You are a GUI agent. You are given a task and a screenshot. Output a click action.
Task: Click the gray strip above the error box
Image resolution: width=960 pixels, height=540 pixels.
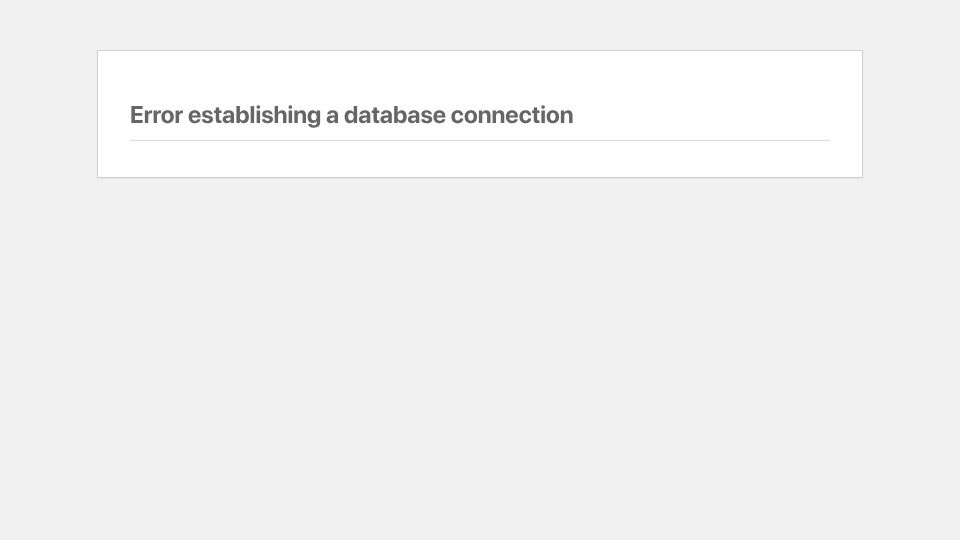pos(480,24)
